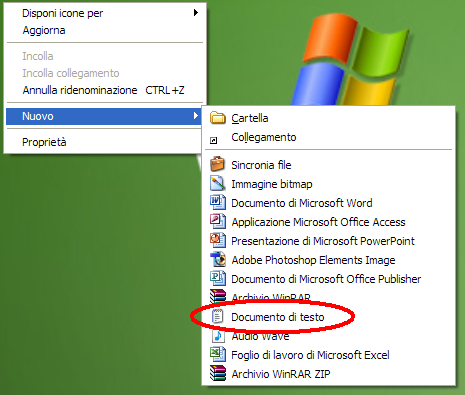The height and width of the screenshot is (395, 465).
Task: Expand the Disponi icone per submenu arrow
Action: [x=196, y=13]
